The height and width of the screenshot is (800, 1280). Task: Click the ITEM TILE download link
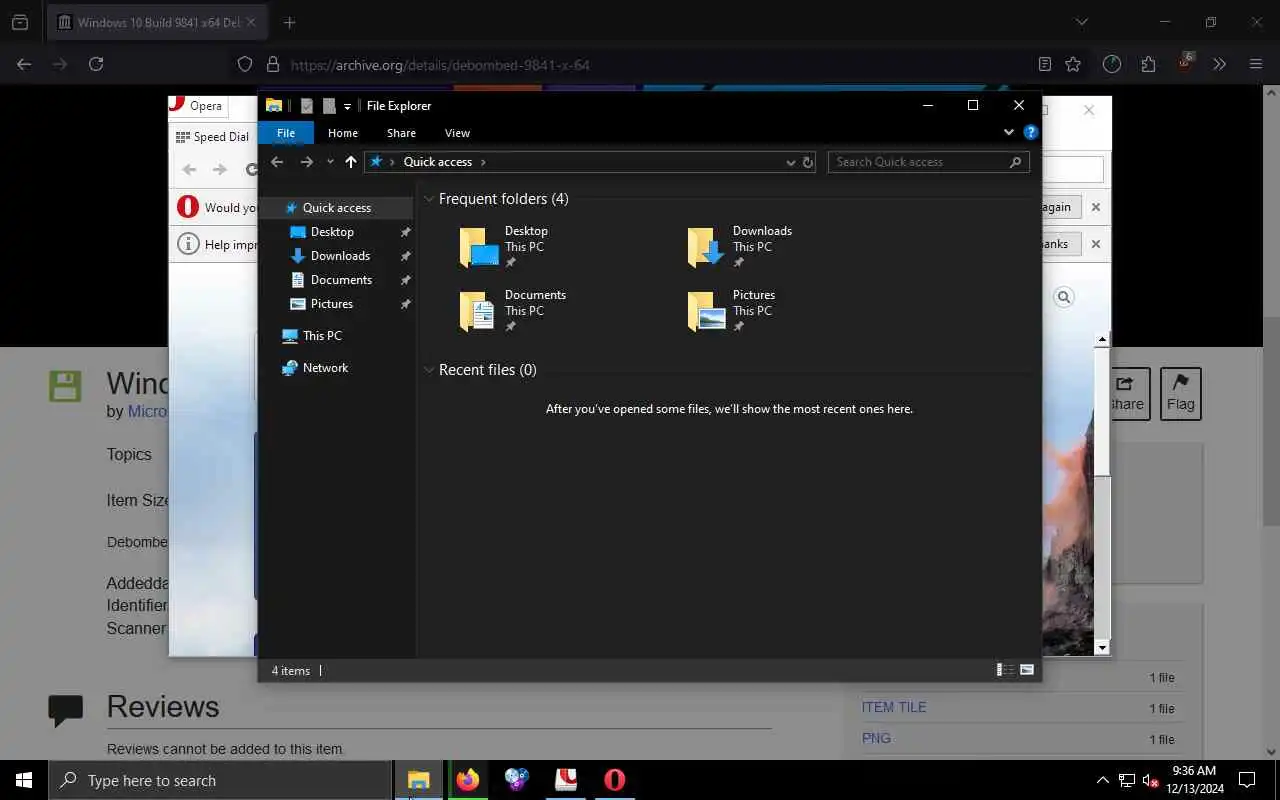point(894,707)
